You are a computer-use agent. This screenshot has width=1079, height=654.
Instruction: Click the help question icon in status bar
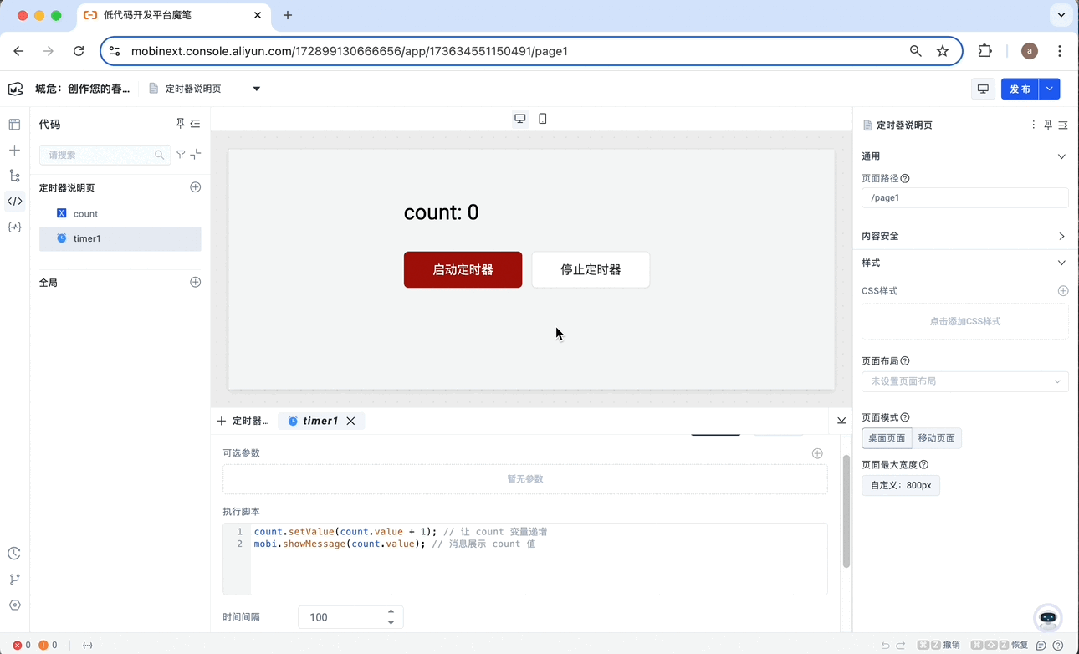click(x=1058, y=645)
